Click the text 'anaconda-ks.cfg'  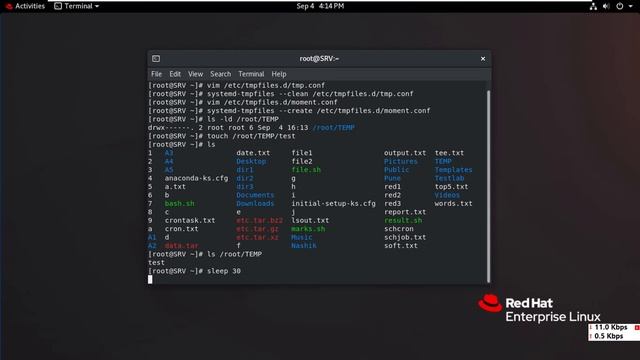(196, 178)
